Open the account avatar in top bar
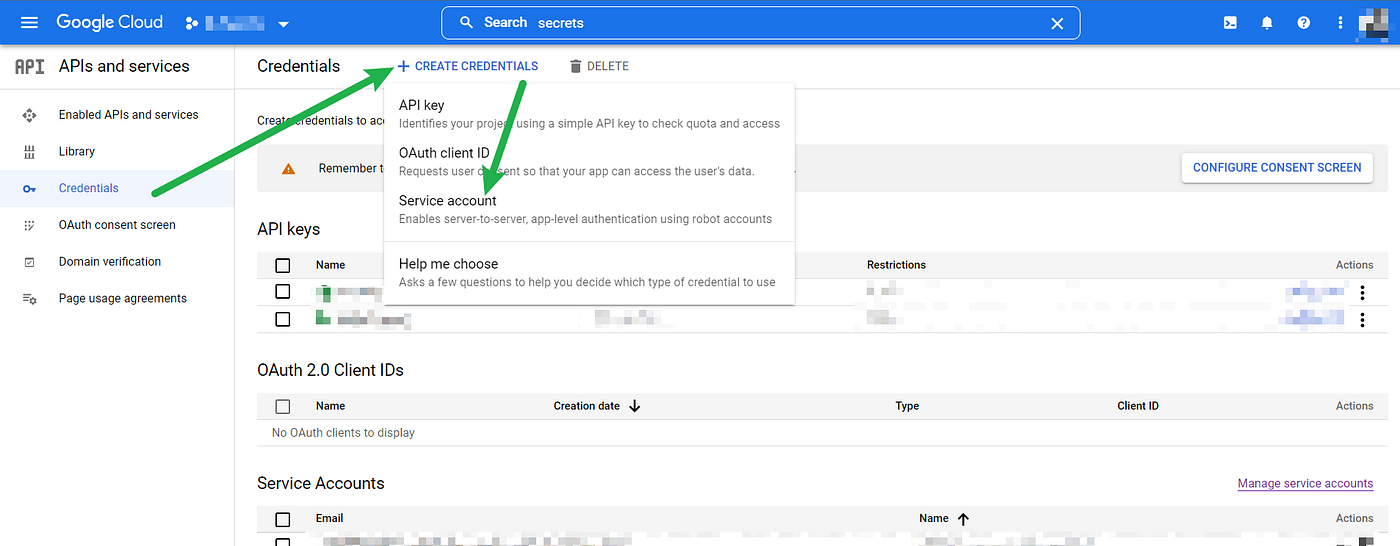The height and width of the screenshot is (546, 1400). (1372, 22)
